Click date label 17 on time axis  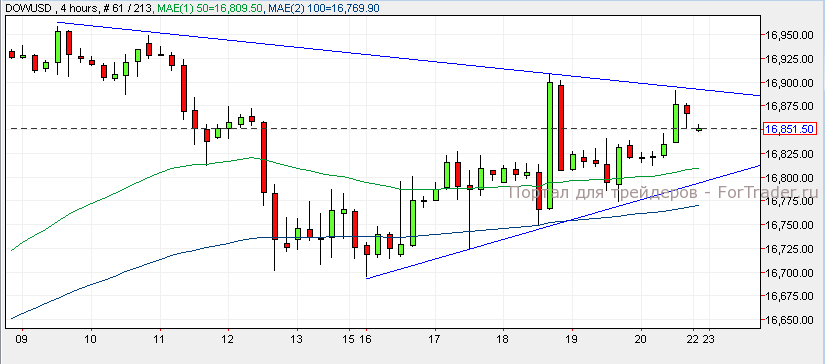[435, 340]
